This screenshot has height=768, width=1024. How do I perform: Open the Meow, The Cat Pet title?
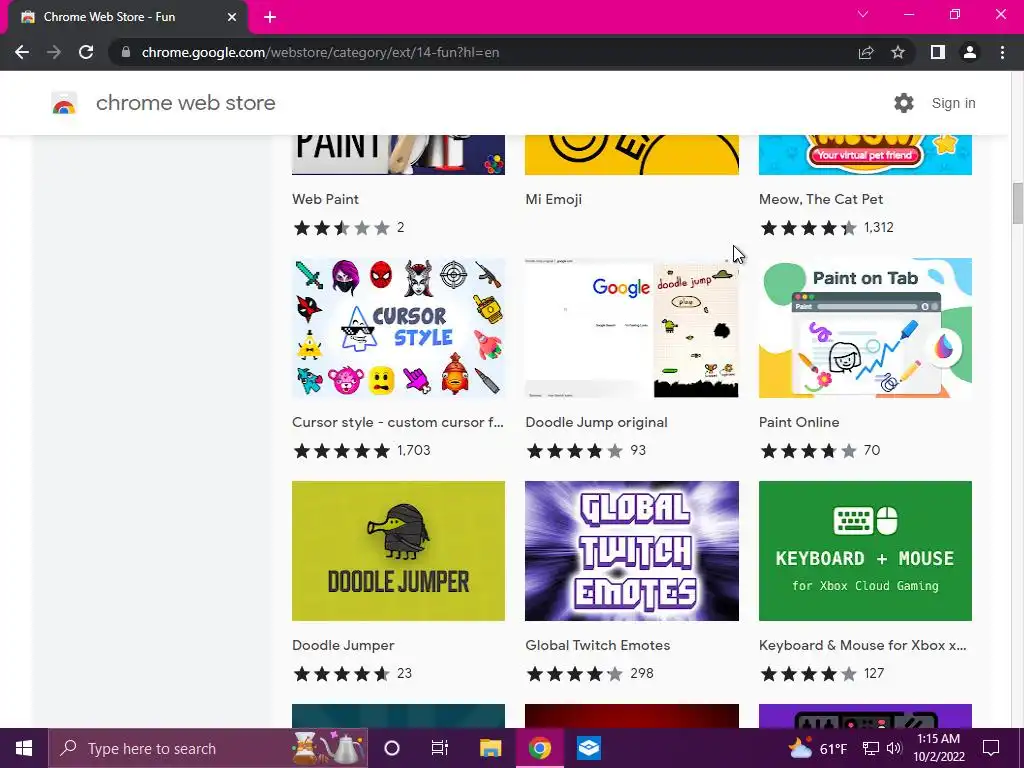pos(821,199)
